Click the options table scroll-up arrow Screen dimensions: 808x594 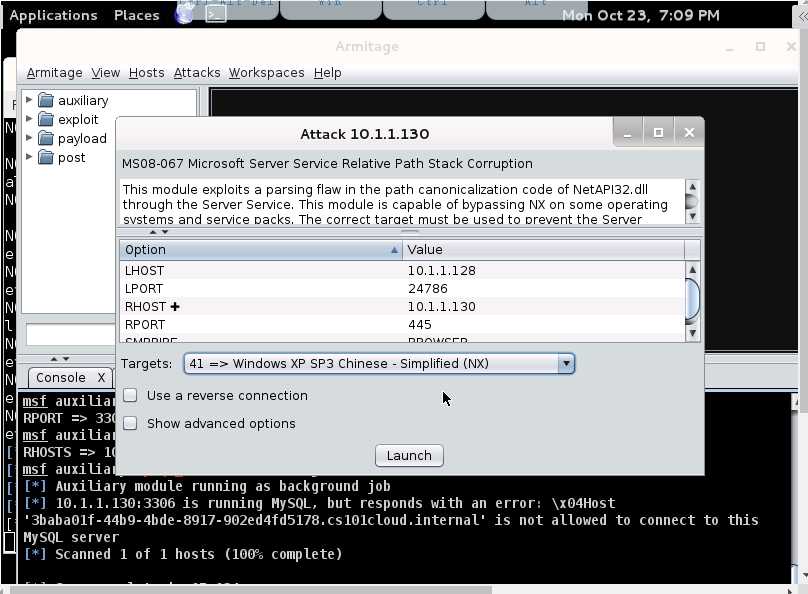click(x=693, y=269)
